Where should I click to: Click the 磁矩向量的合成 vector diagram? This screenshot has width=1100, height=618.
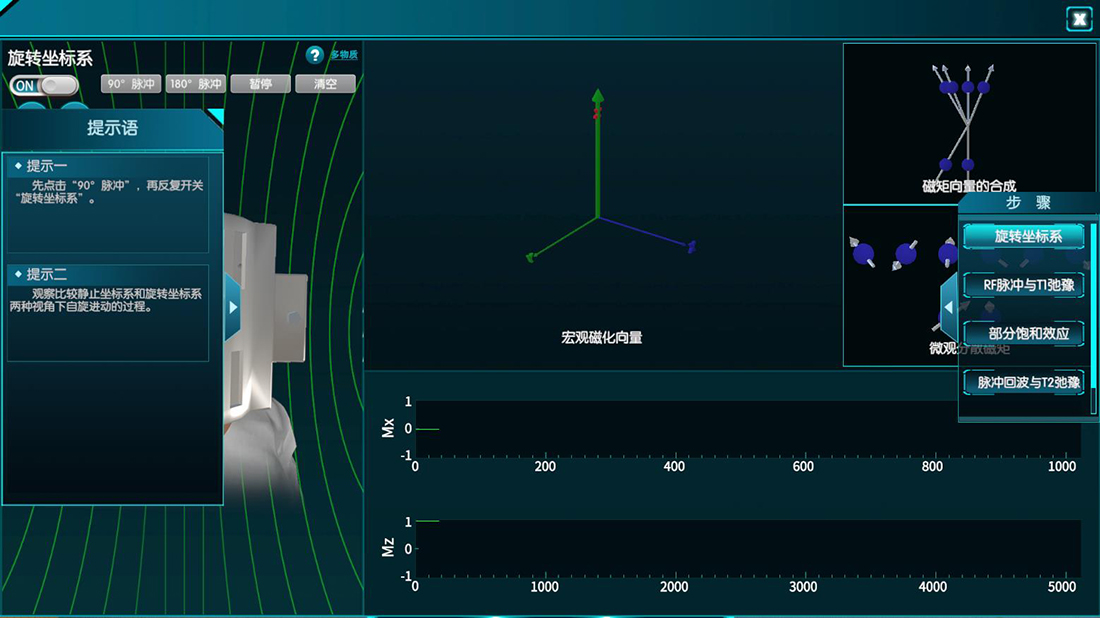[x=967, y=120]
